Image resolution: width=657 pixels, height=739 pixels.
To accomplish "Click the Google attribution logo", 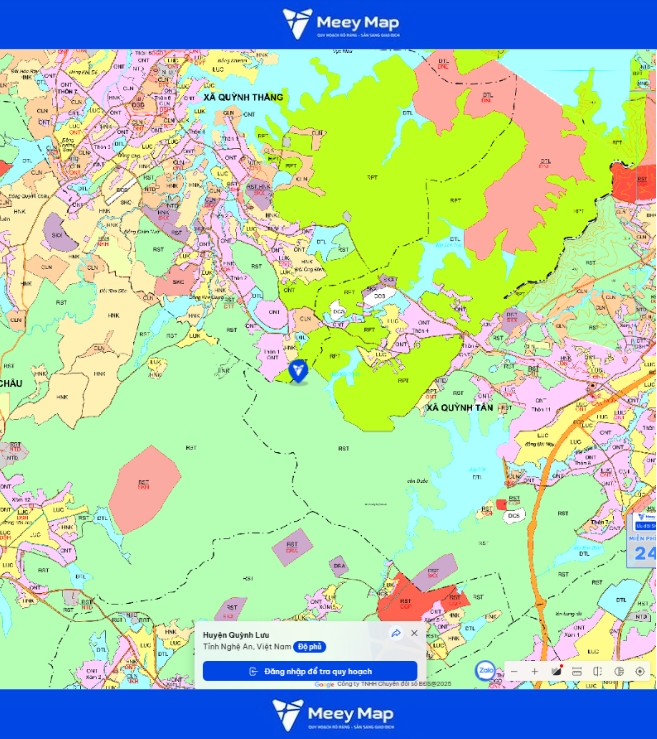I will coord(324,684).
